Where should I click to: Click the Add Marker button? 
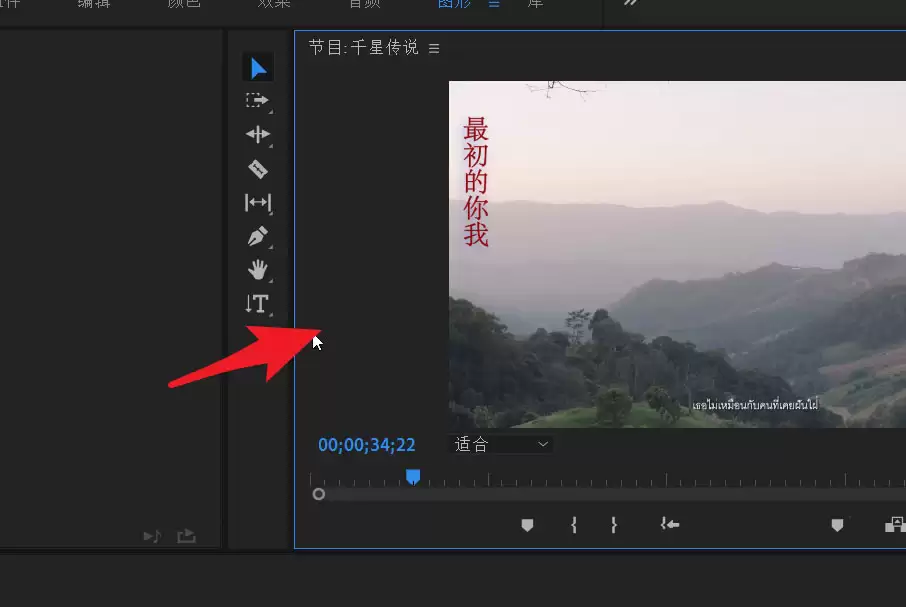(x=527, y=525)
